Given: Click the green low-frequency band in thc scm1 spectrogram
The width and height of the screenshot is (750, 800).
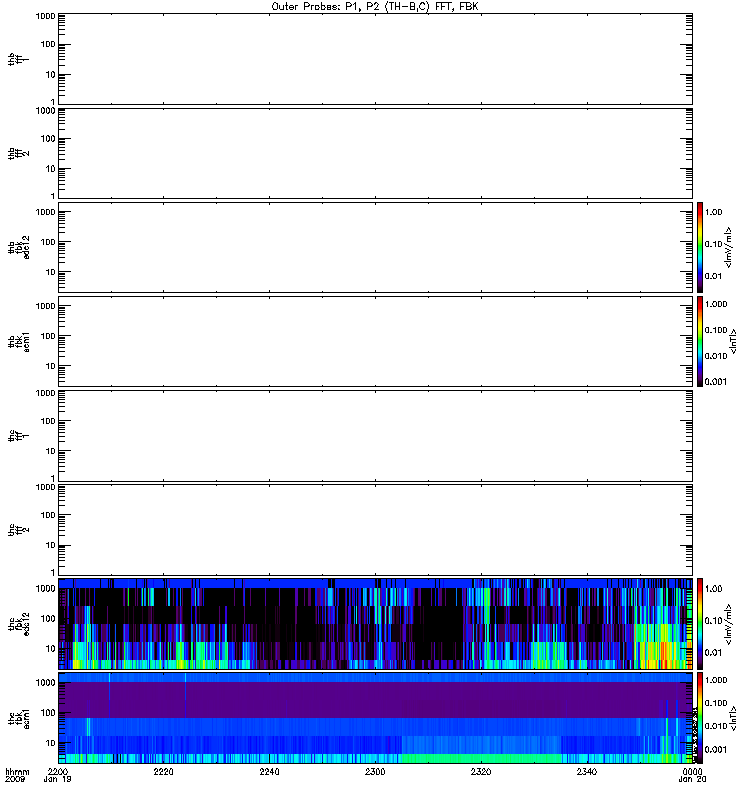Looking at the screenshot, I should [x=481, y=758].
